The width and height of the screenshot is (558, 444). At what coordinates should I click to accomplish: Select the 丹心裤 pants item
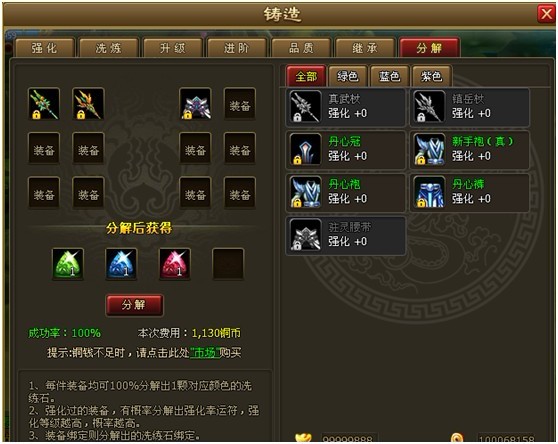click(x=470, y=192)
